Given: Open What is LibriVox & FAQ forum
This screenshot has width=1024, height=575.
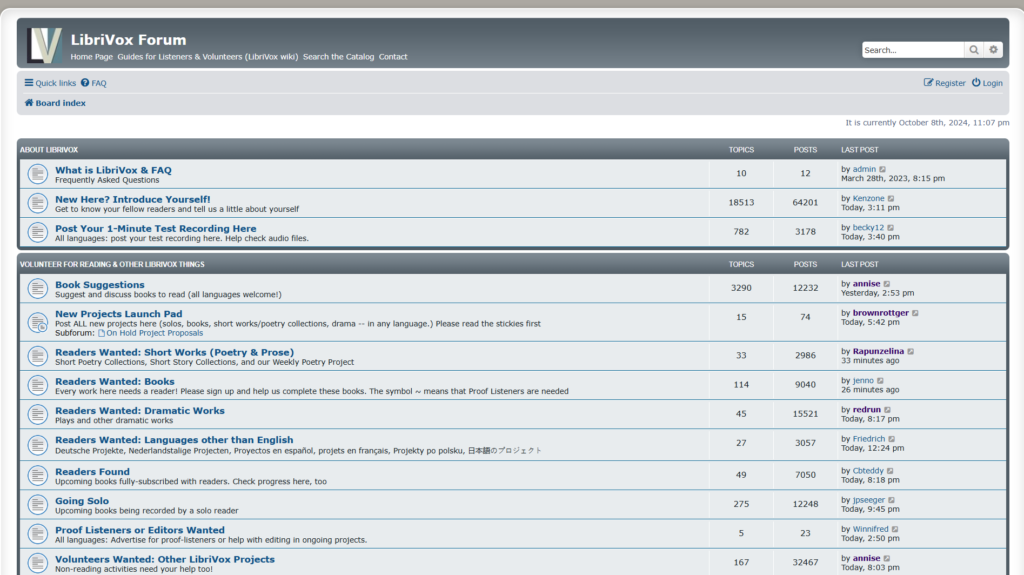Looking at the screenshot, I should (113, 170).
